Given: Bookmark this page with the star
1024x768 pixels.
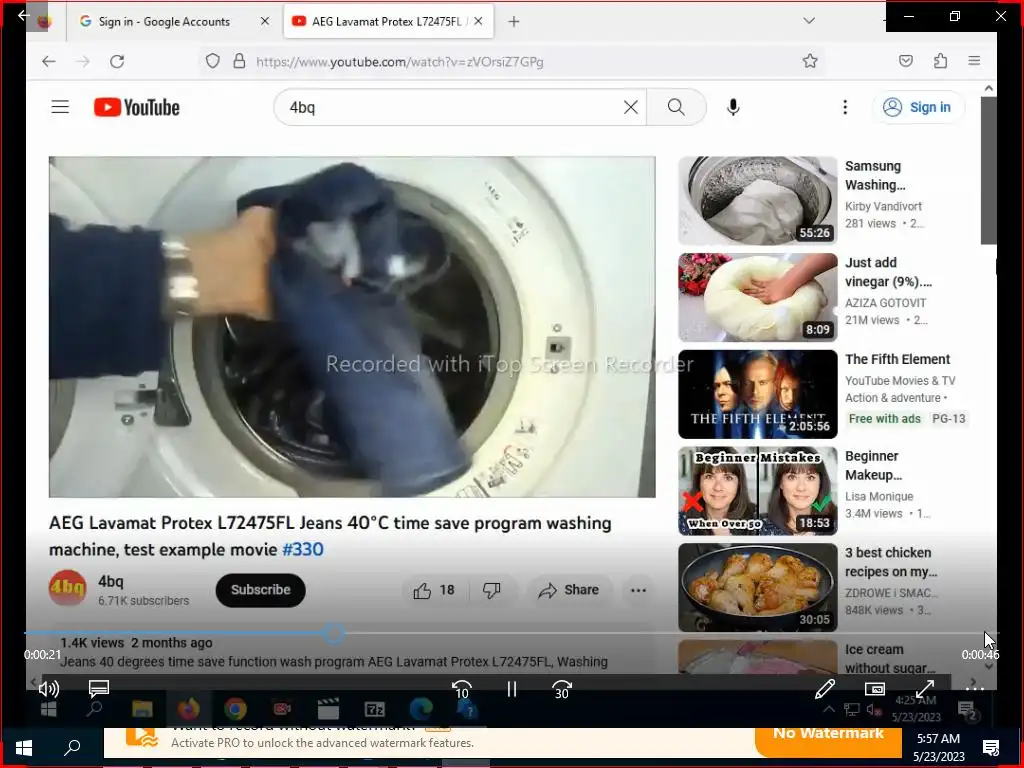Looking at the screenshot, I should coord(810,61).
